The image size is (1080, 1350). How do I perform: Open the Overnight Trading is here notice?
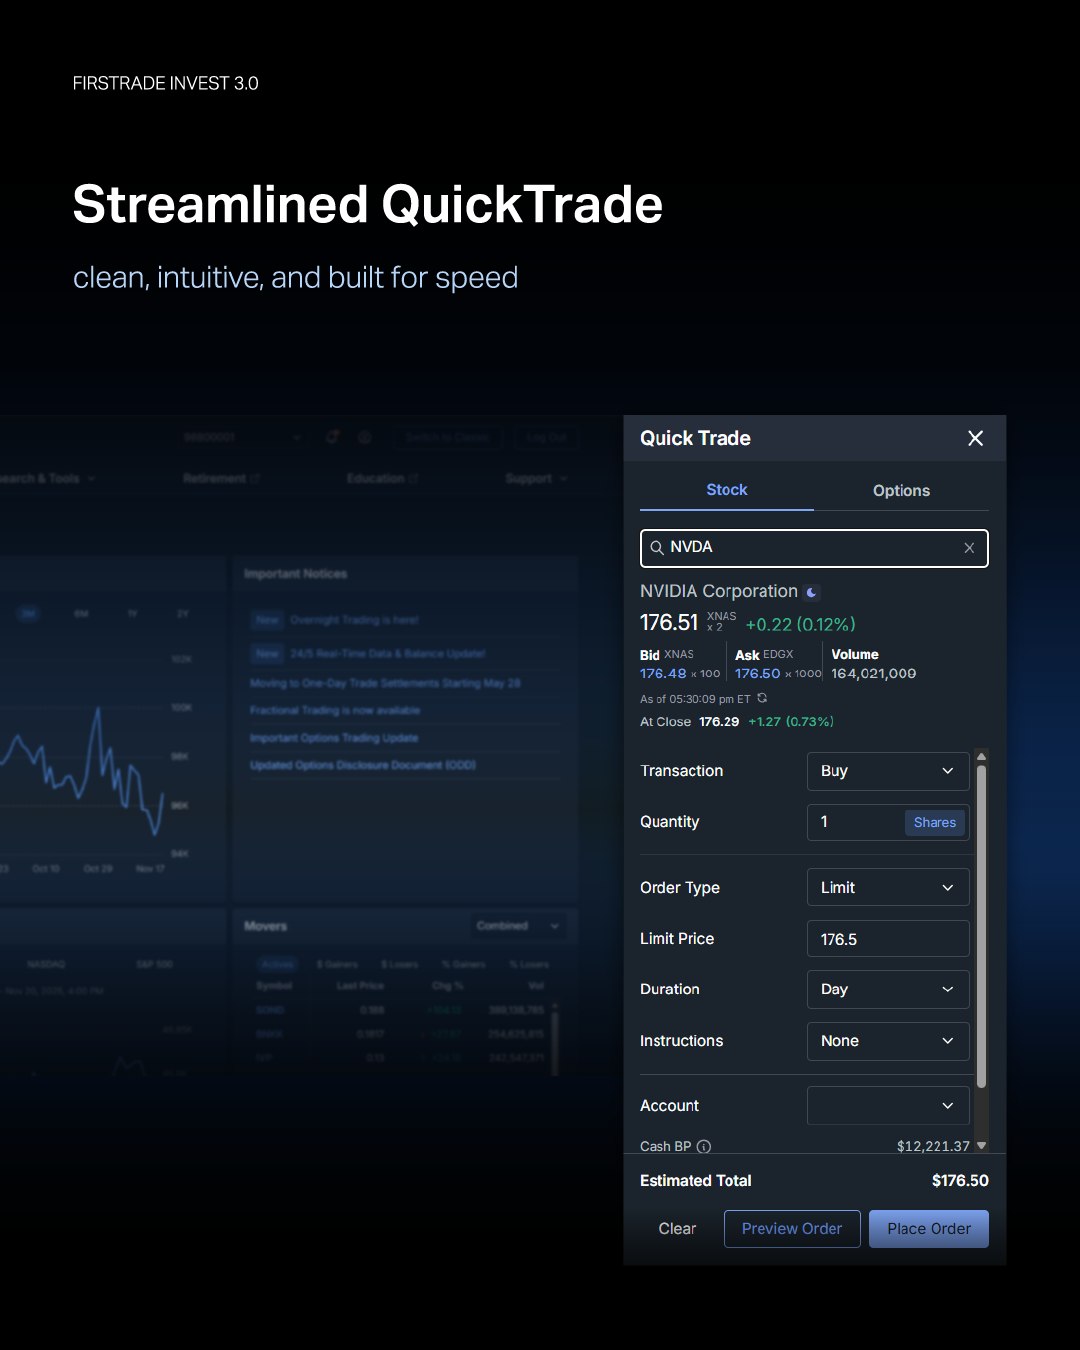(354, 620)
